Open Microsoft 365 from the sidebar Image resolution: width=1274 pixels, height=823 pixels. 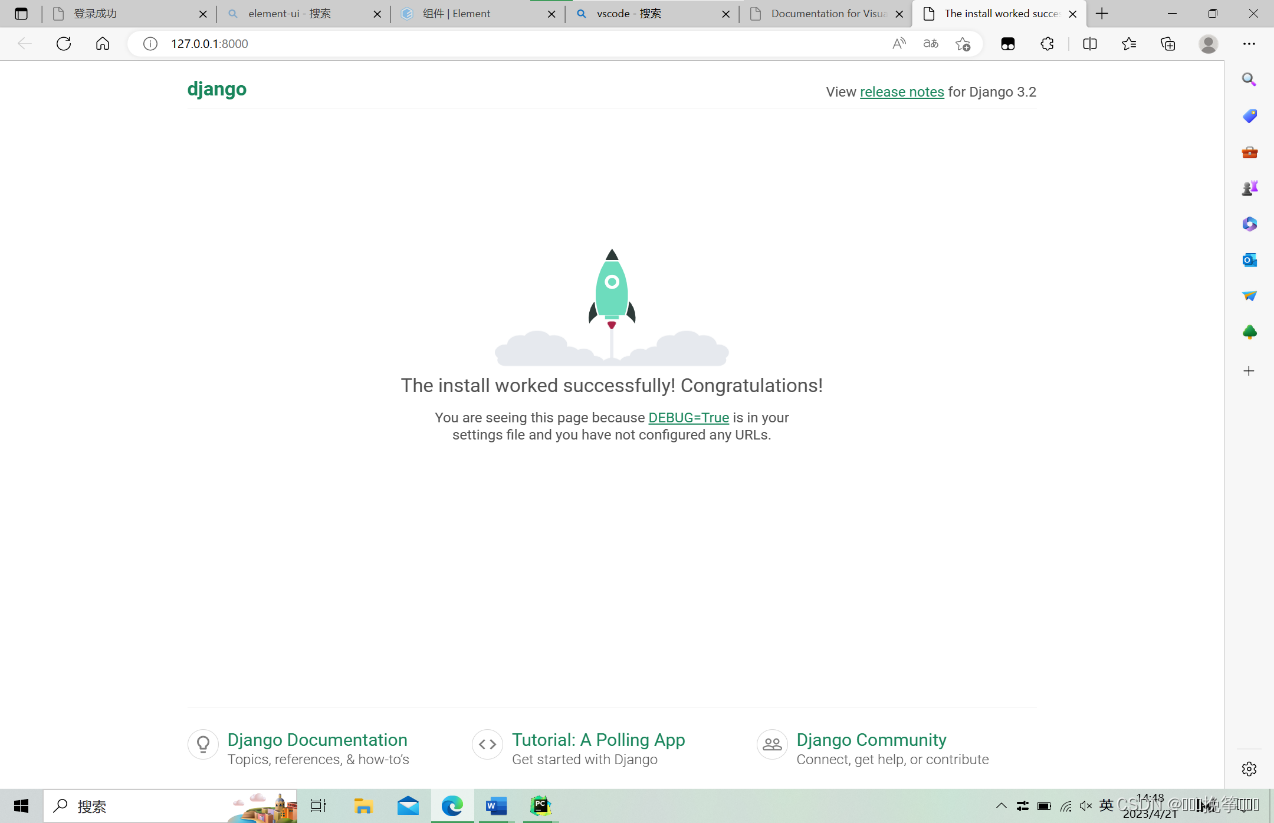[x=1249, y=224]
